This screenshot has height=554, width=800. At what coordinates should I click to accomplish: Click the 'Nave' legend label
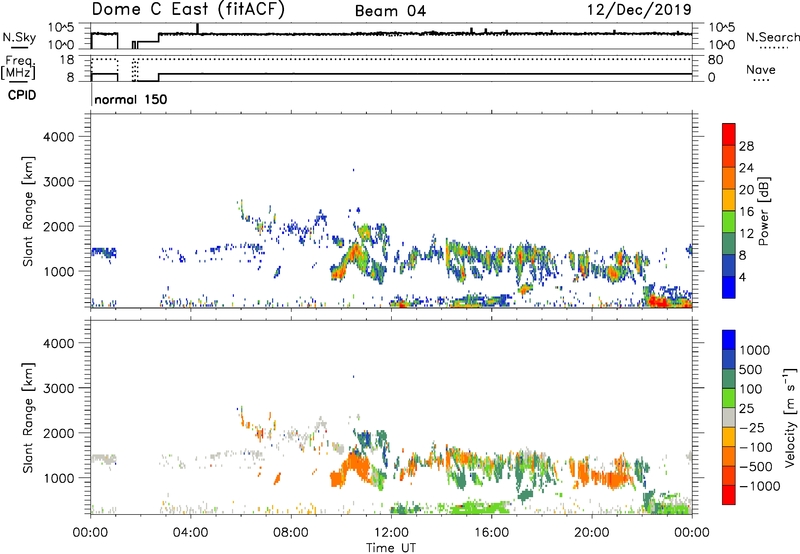coord(761,70)
